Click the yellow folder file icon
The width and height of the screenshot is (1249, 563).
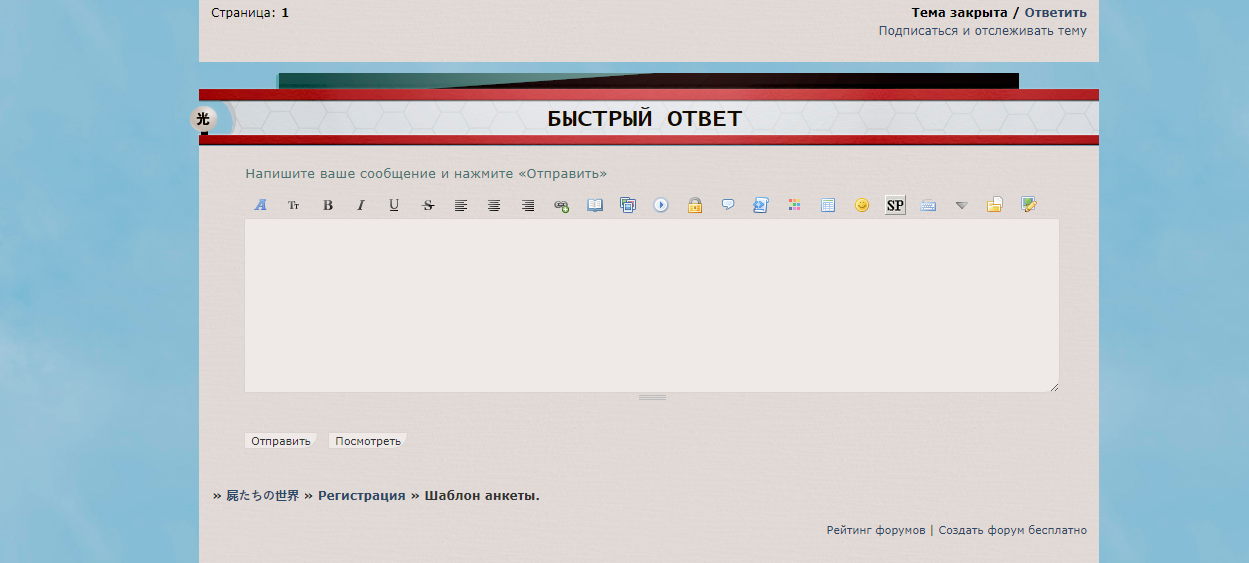point(995,205)
